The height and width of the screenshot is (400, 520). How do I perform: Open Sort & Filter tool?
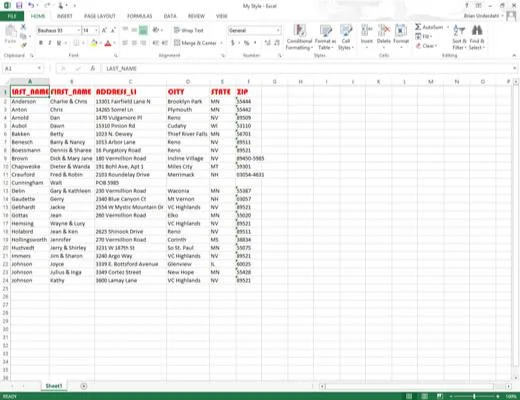[459, 37]
